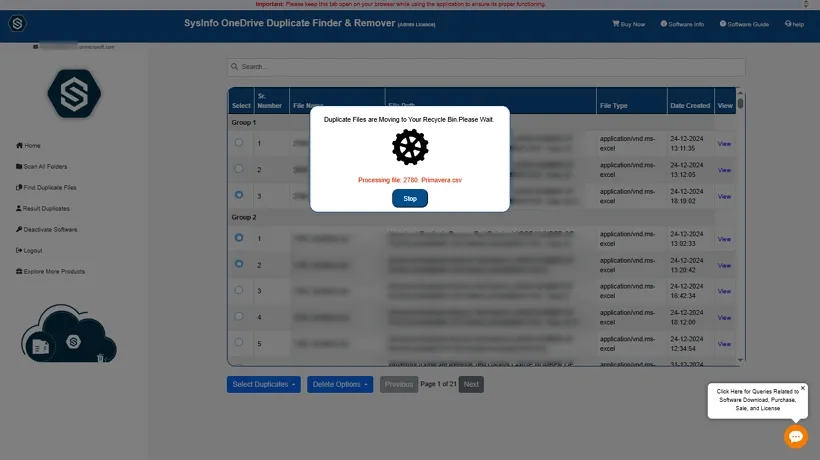
Task: Open the Select Duplicates dropdown
Action: pos(264,384)
